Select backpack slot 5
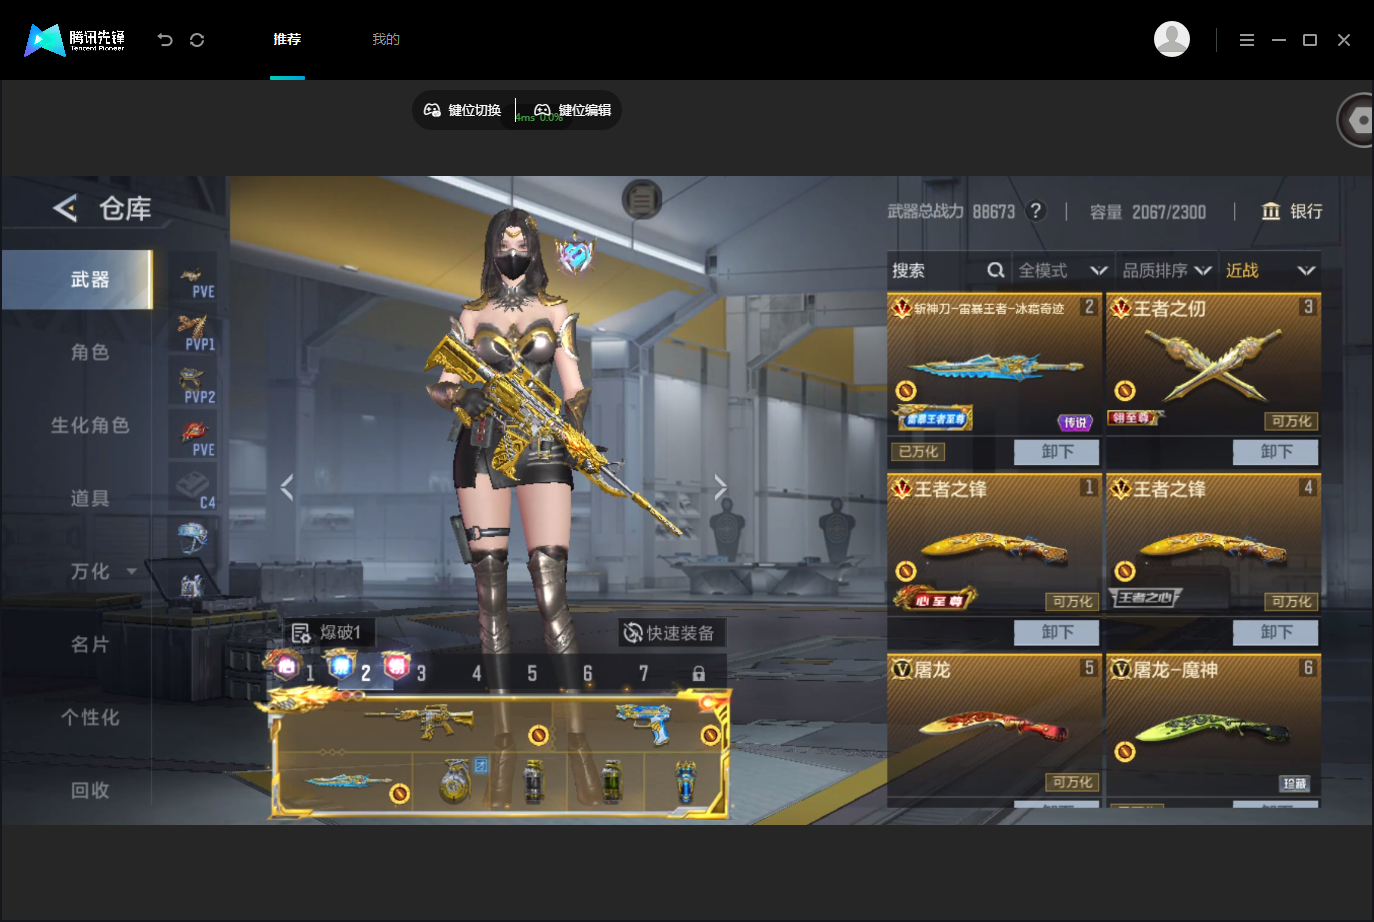 click(x=532, y=674)
